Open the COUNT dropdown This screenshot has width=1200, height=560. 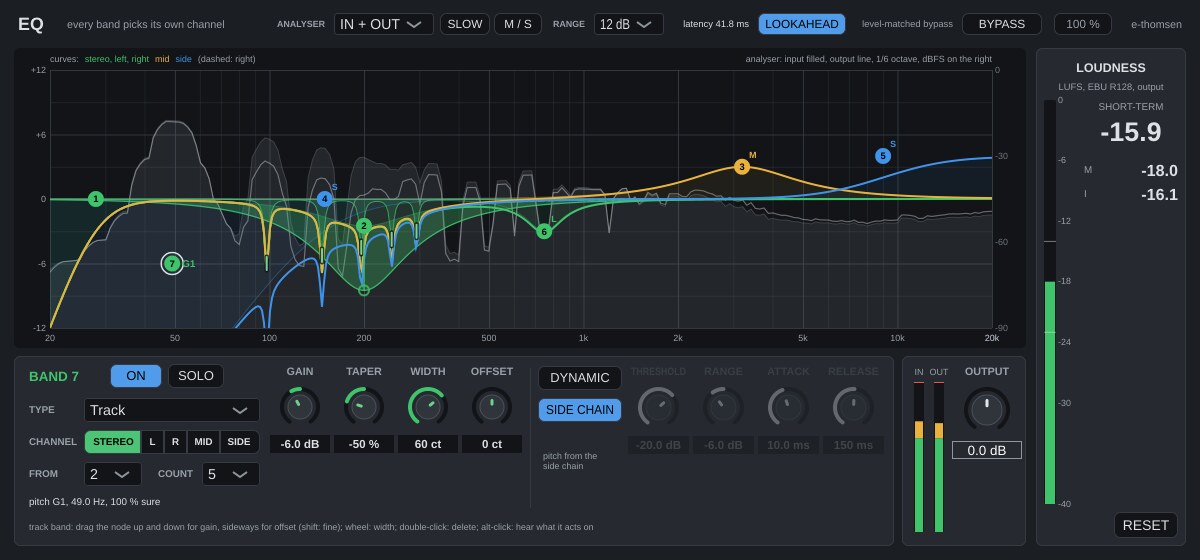click(x=231, y=474)
